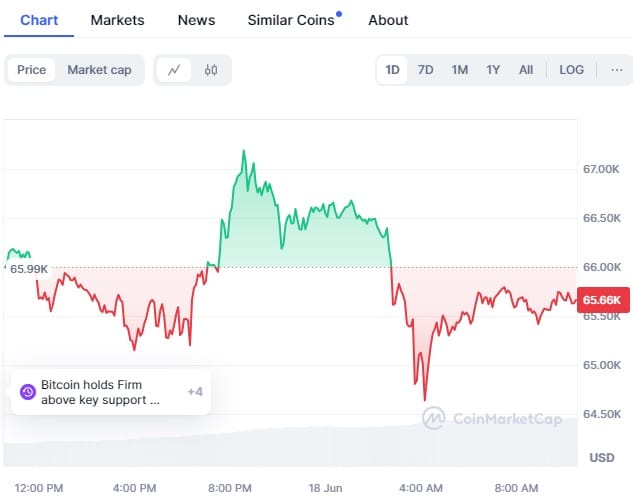Set the time range to 7D
633x503 pixels.
(426, 70)
